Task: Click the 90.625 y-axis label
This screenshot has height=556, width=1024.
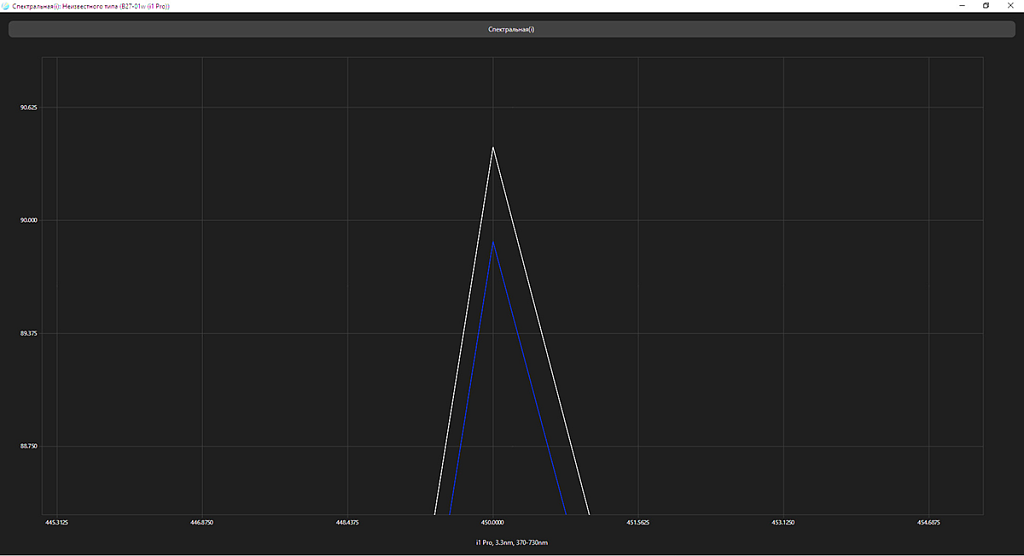Action: (x=29, y=107)
